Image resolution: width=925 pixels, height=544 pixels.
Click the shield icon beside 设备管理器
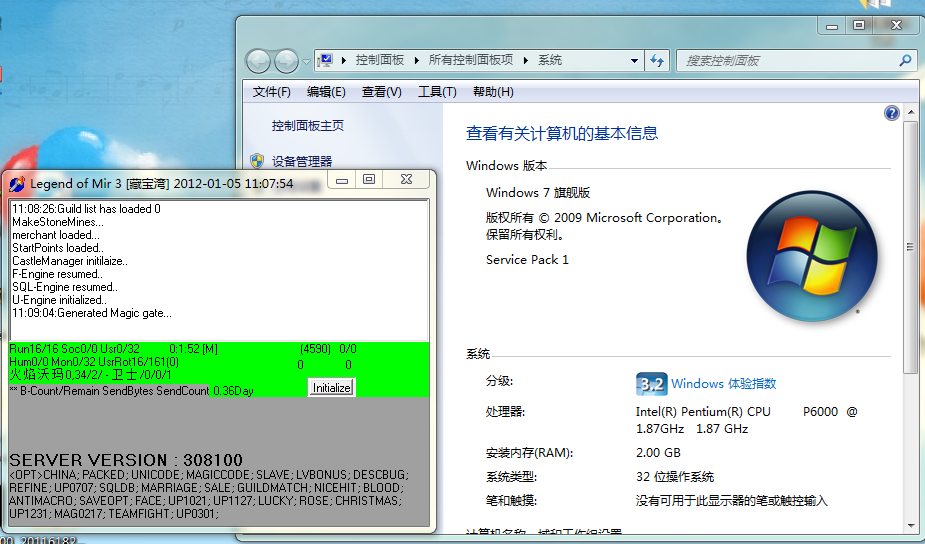click(x=257, y=160)
